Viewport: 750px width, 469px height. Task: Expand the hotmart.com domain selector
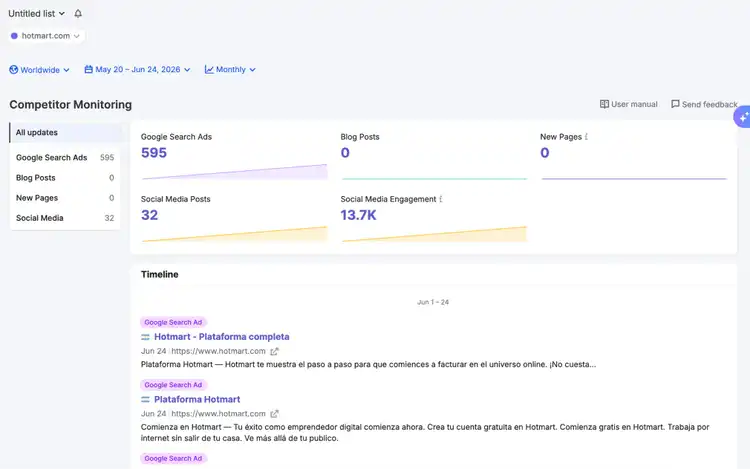click(46, 36)
